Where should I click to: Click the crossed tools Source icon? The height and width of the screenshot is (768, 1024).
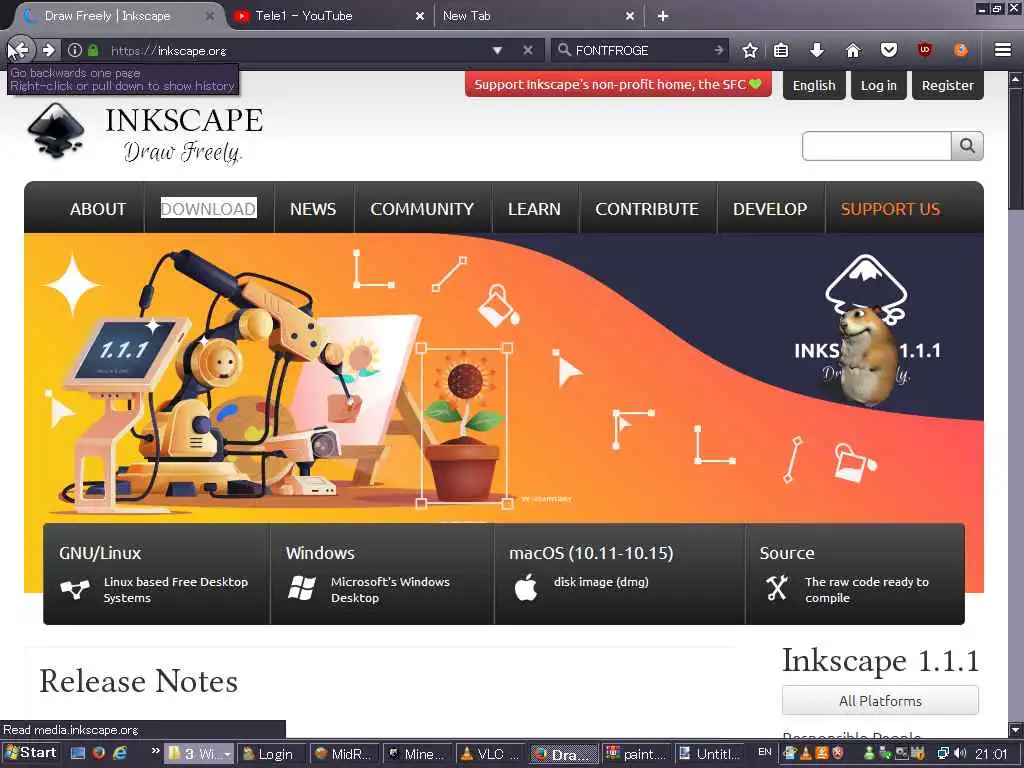[x=777, y=588]
